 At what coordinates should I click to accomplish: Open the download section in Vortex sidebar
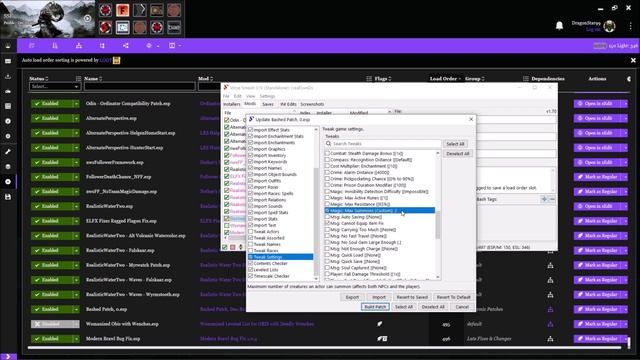click(8, 76)
